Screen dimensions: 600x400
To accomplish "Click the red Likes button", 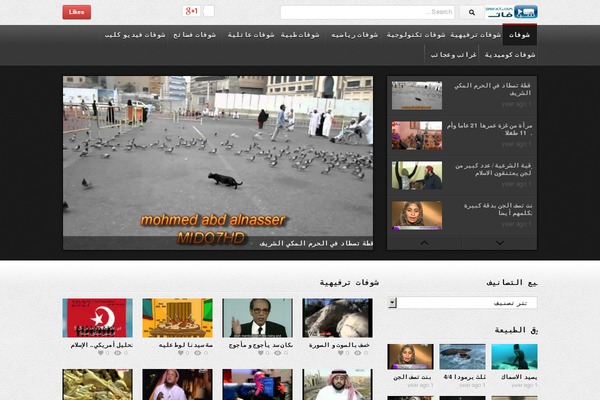I will tap(77, 12).
